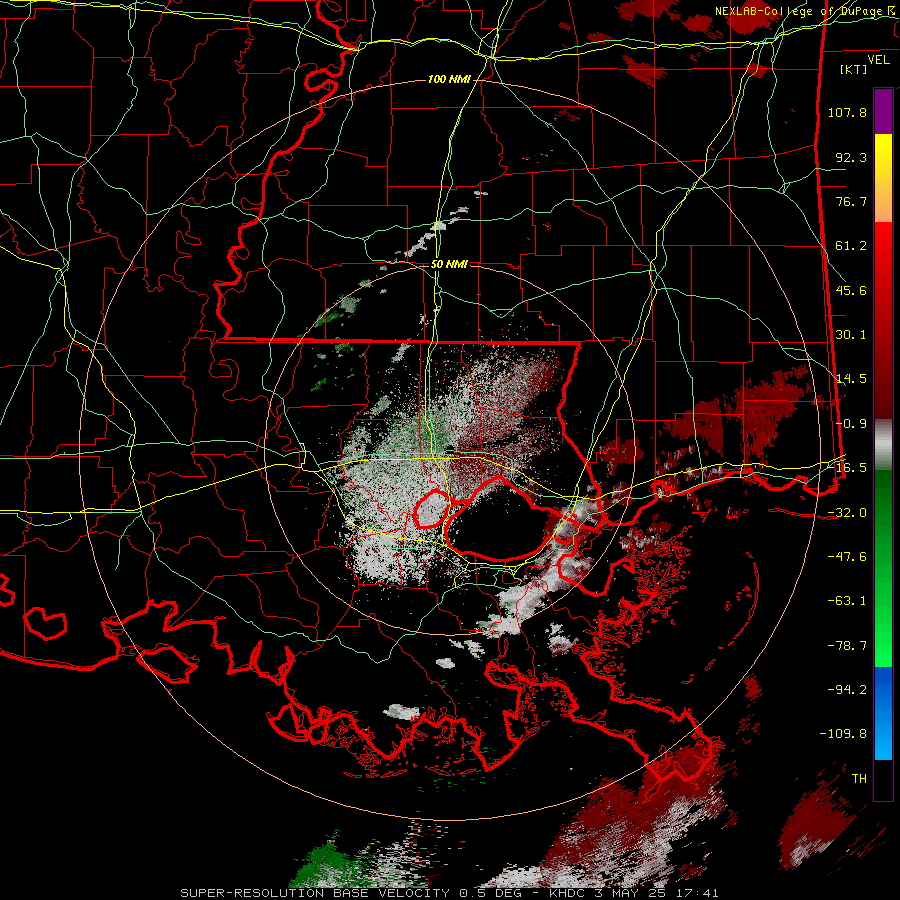Image resolution: width=900 pixels, height=900 pixels.
Task: Click the 14.5 velocity scale value
Action: pos(851,379)
